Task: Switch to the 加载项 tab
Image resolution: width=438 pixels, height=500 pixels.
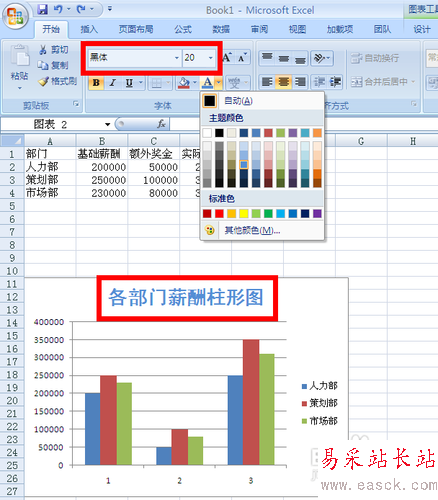Action: [x=340, y=29]
